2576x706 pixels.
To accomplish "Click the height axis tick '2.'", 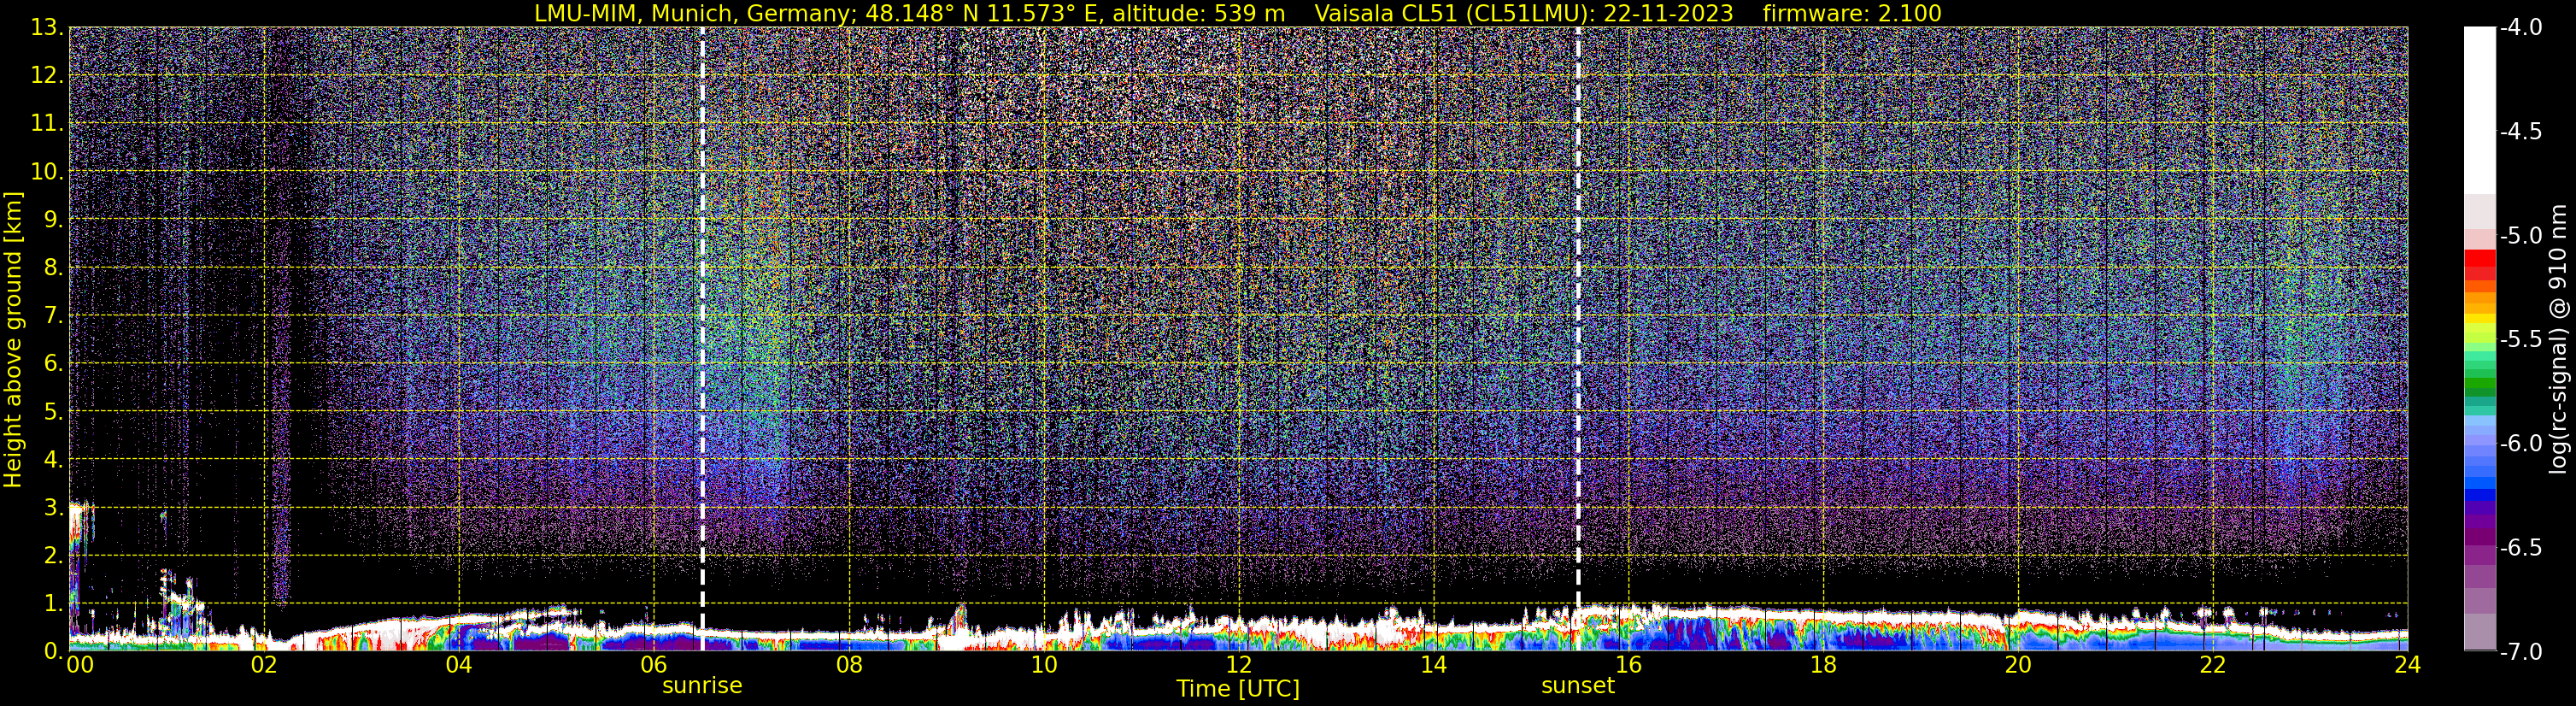I will (54, 555).
